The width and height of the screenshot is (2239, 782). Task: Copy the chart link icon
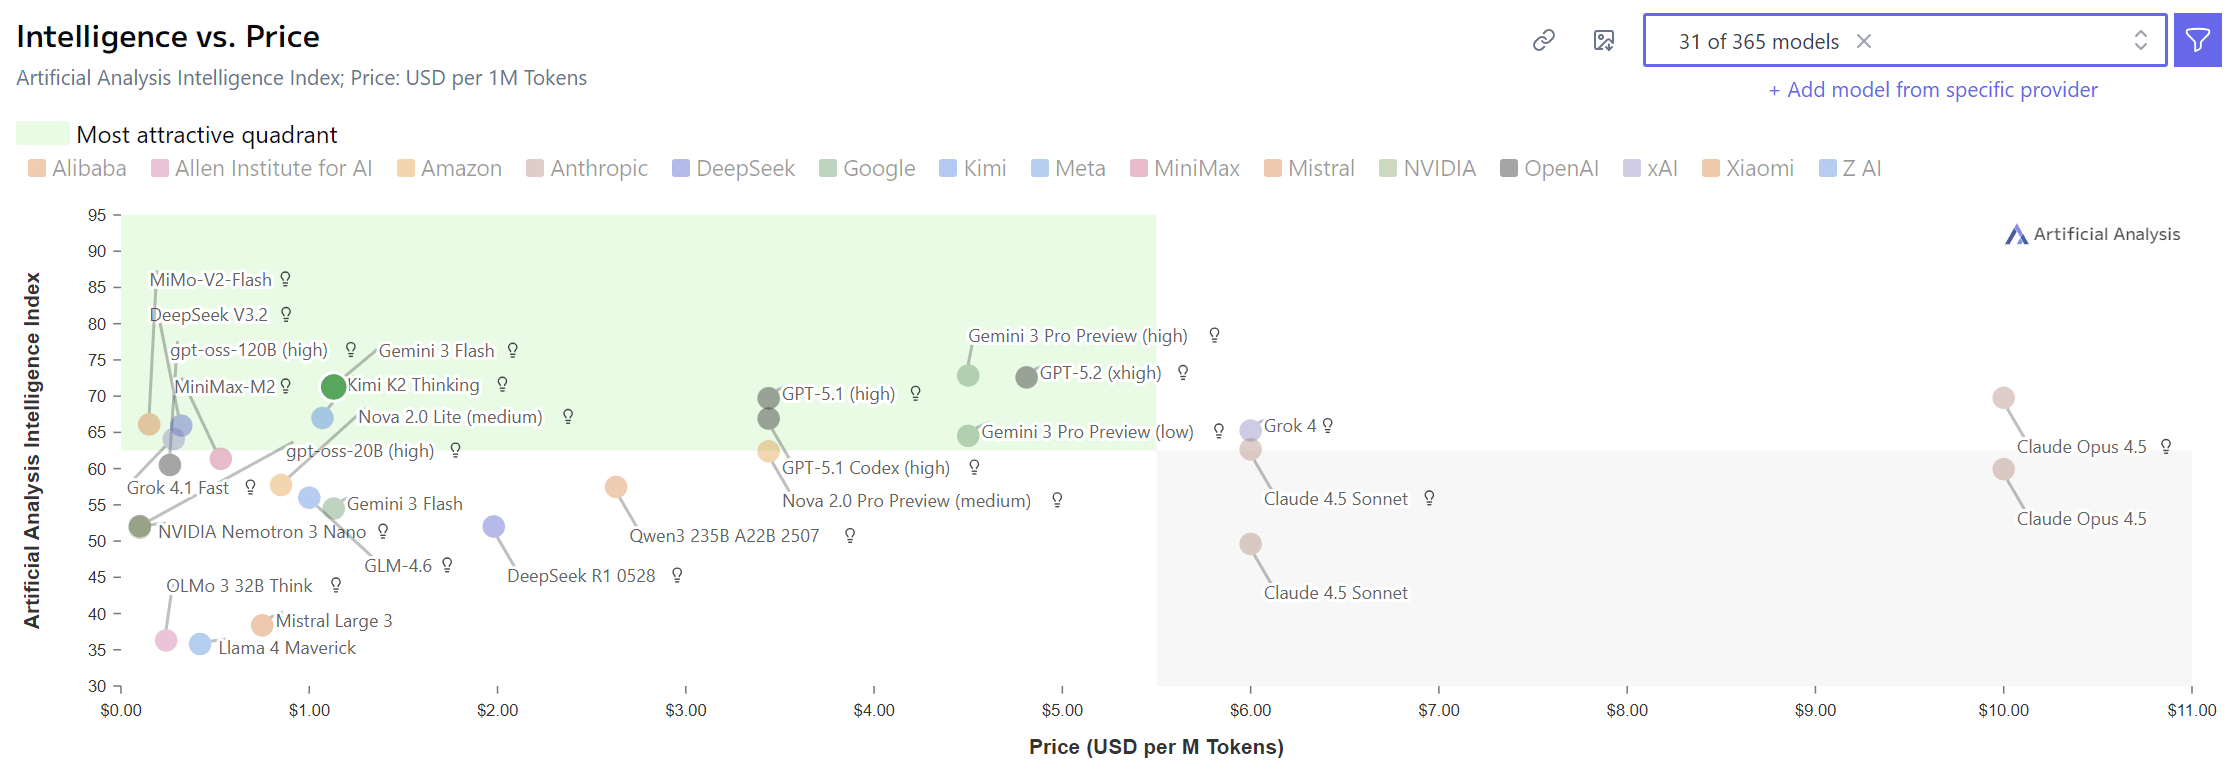[1543, 40]
